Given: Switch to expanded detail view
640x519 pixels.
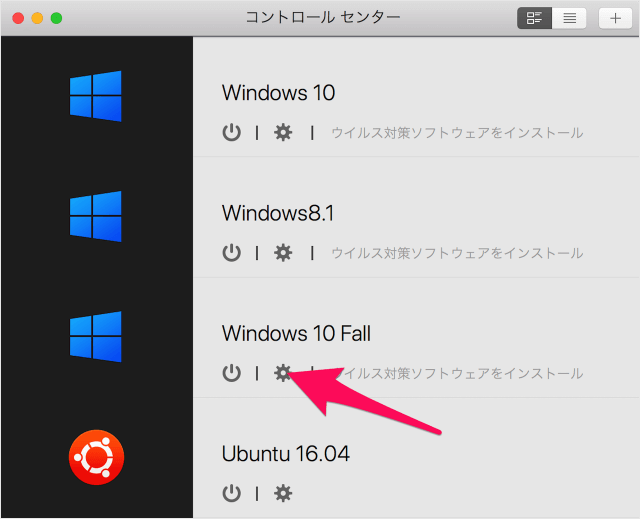Looking at the screenshot, I should (534, 18).
